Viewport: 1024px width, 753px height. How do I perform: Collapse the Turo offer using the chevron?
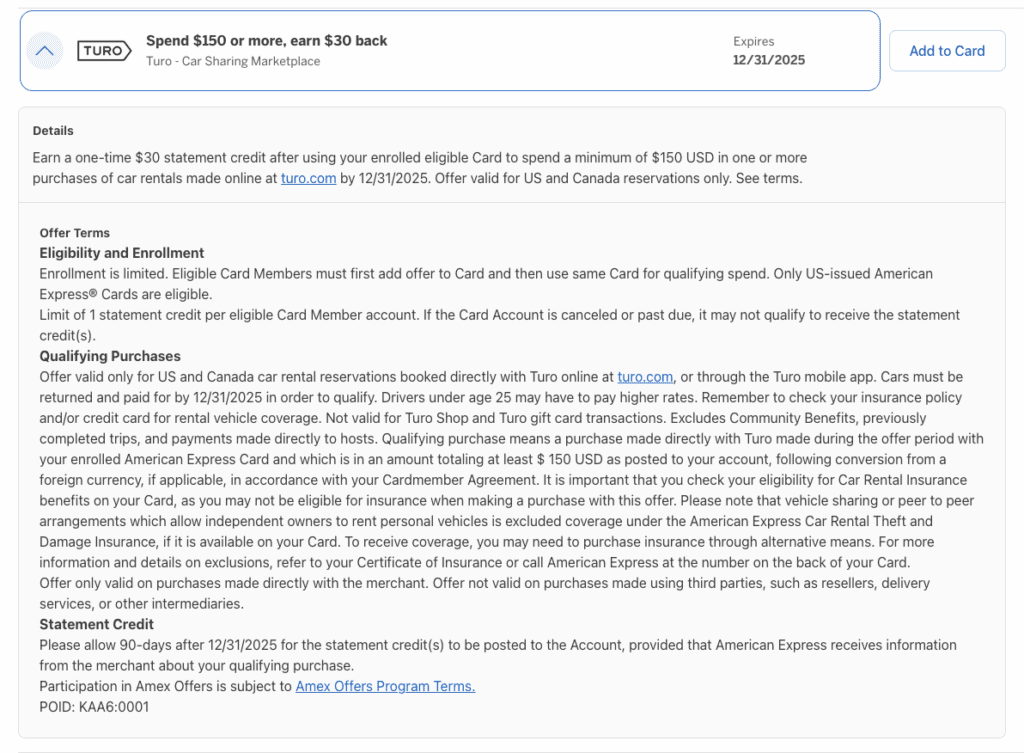click(x=48, y=51)
